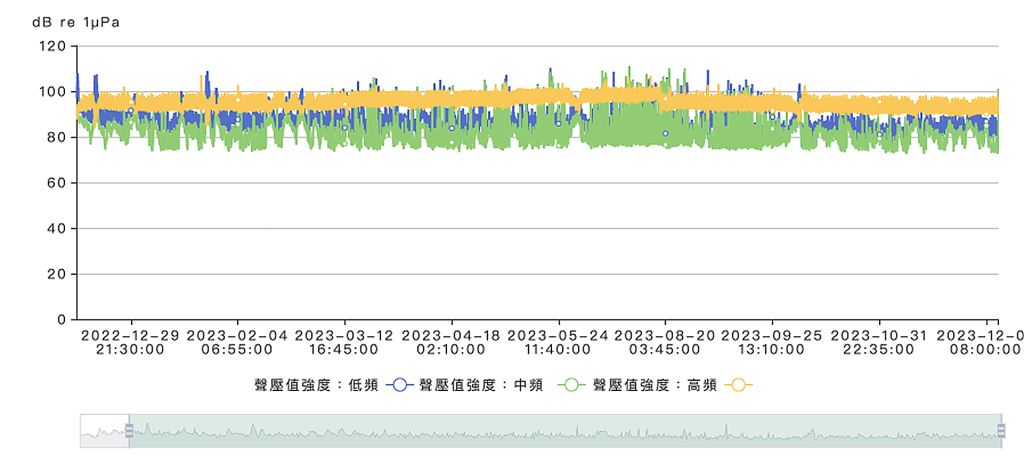Click the 2023-04-18 02:10:00 x-axis label
This screenshot has width=1024, height=456.
pyautogui.click(x=451, y=342)
